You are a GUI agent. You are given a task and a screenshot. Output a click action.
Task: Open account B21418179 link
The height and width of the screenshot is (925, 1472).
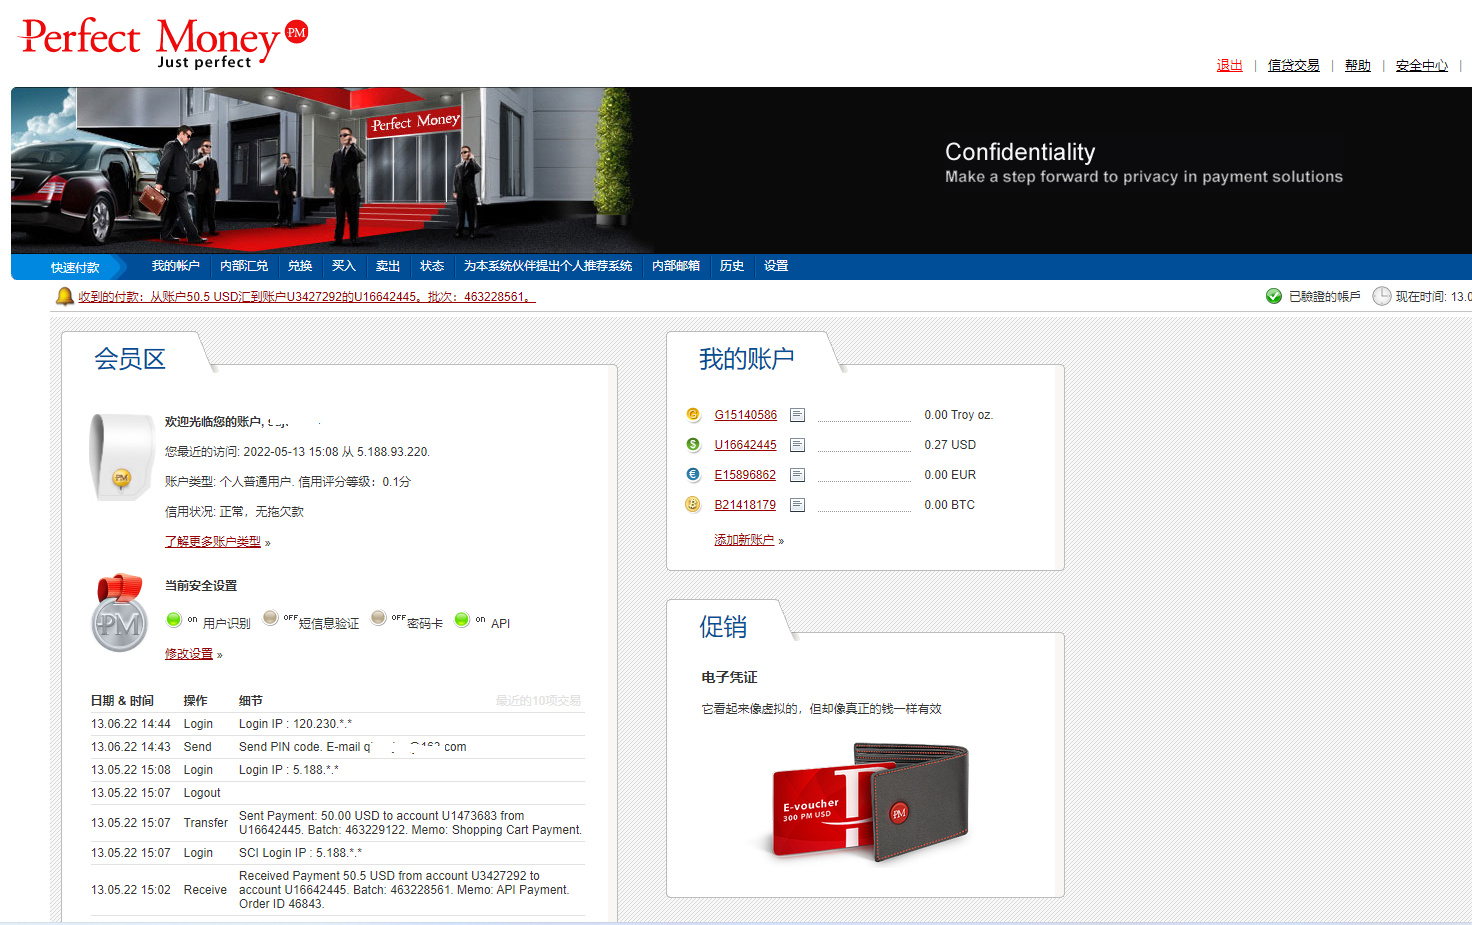tap(746, 505)
